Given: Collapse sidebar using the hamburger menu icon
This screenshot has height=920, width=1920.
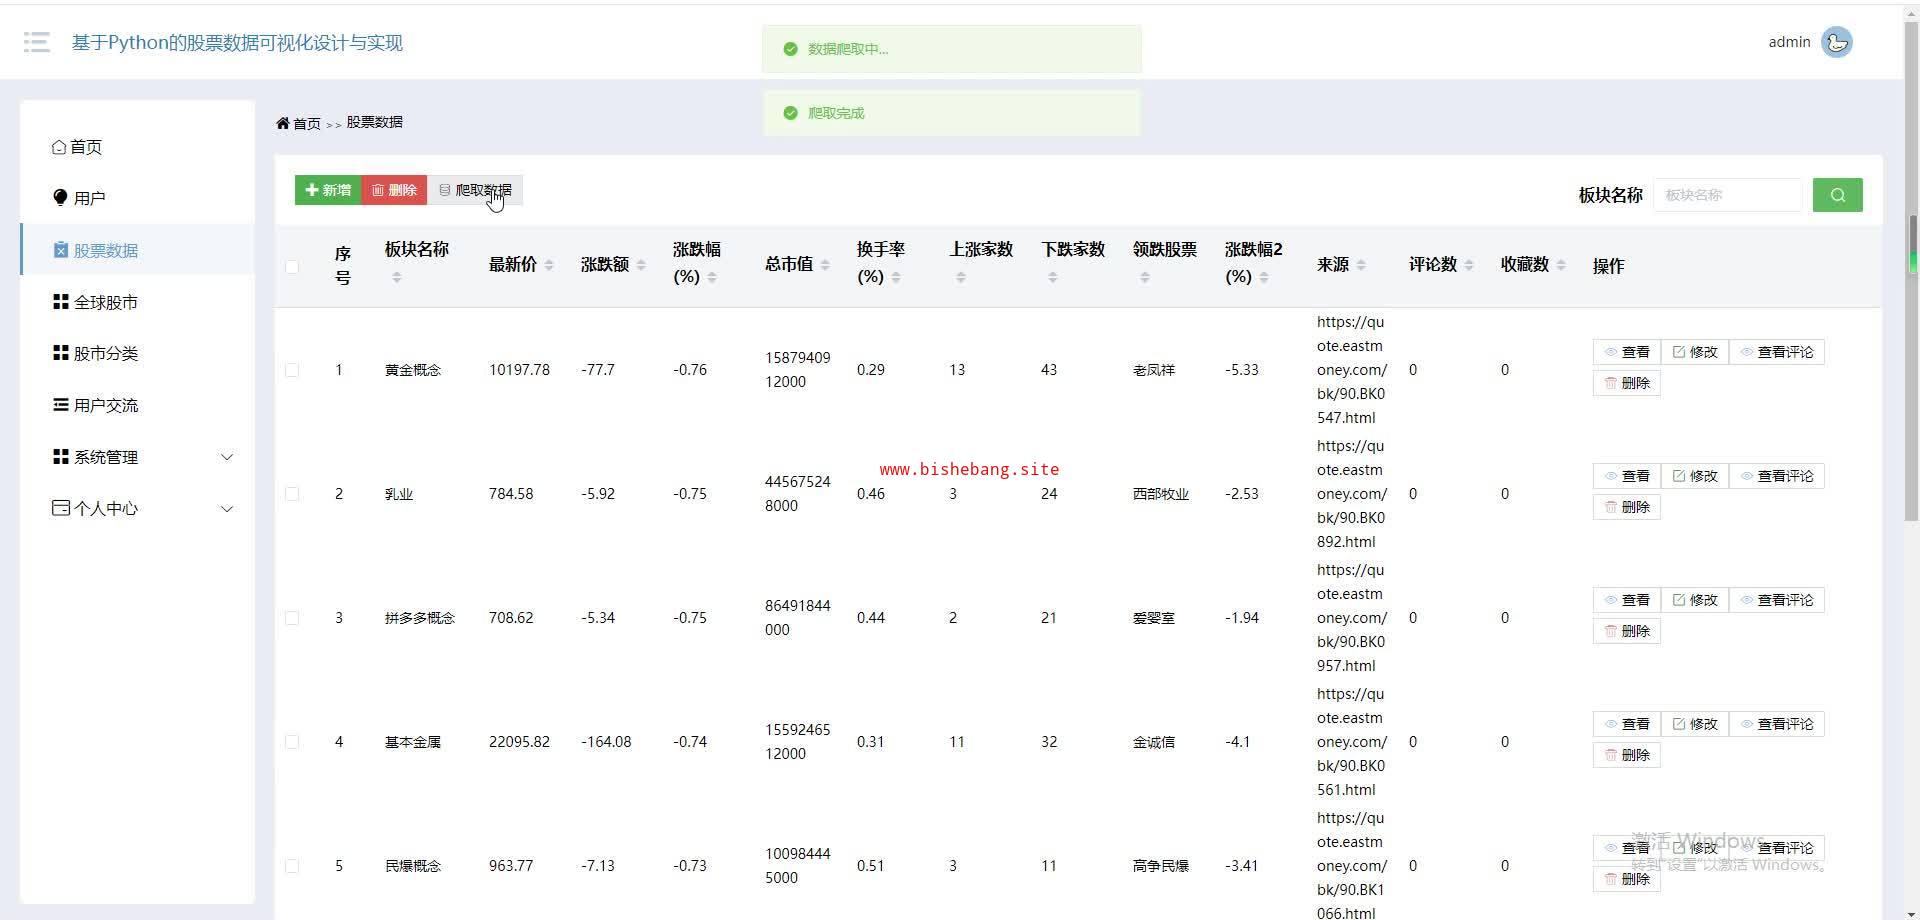Looking at the screenshot, I should (x=37, y=42).
